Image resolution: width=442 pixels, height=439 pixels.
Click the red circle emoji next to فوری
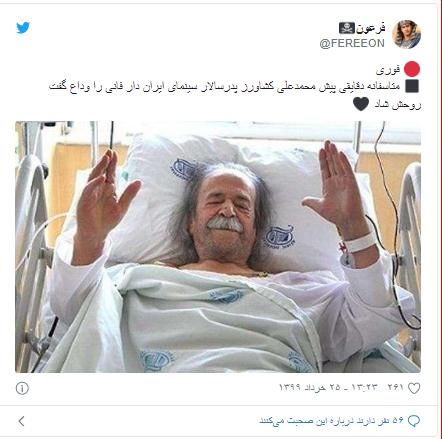[x=412, y=70]
